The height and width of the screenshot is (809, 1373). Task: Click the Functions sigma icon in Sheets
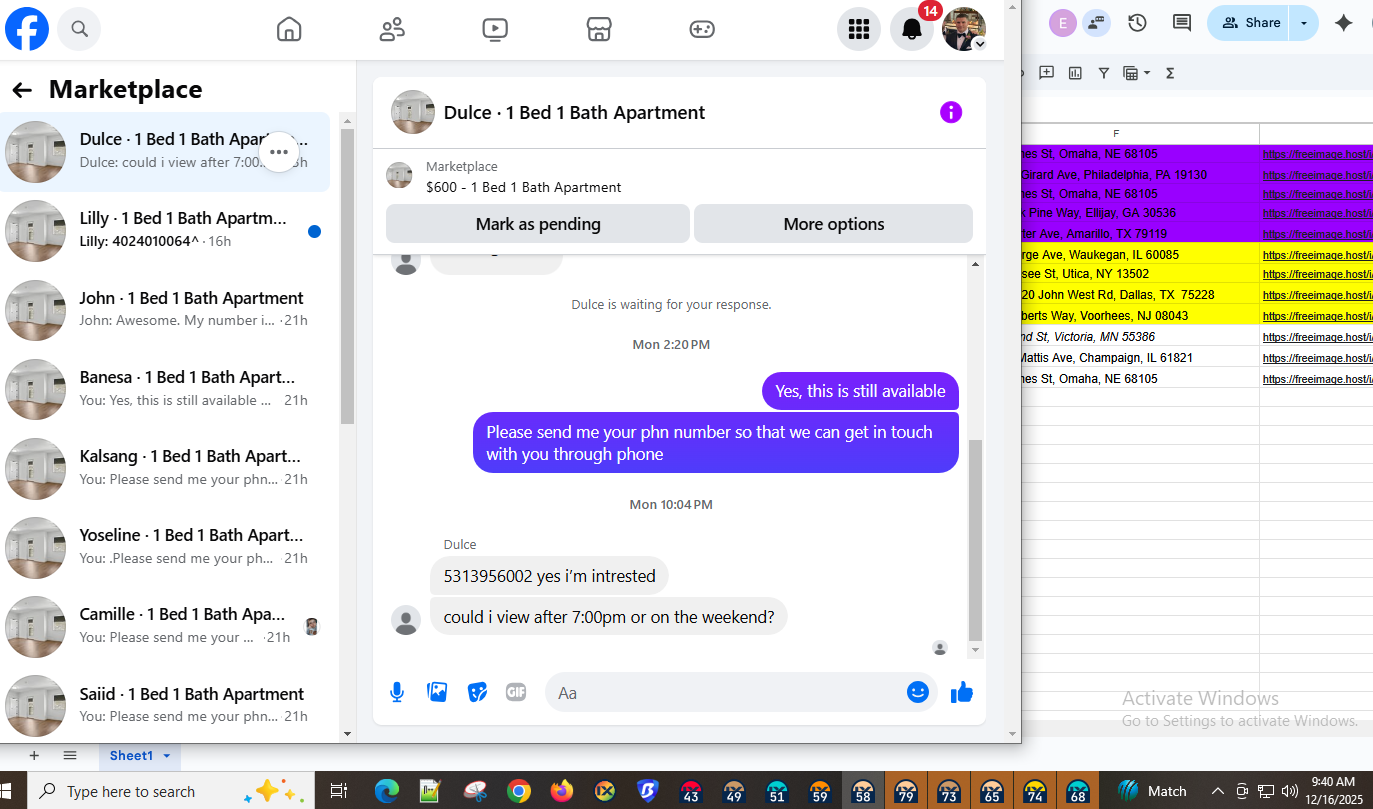[1170, 73]
